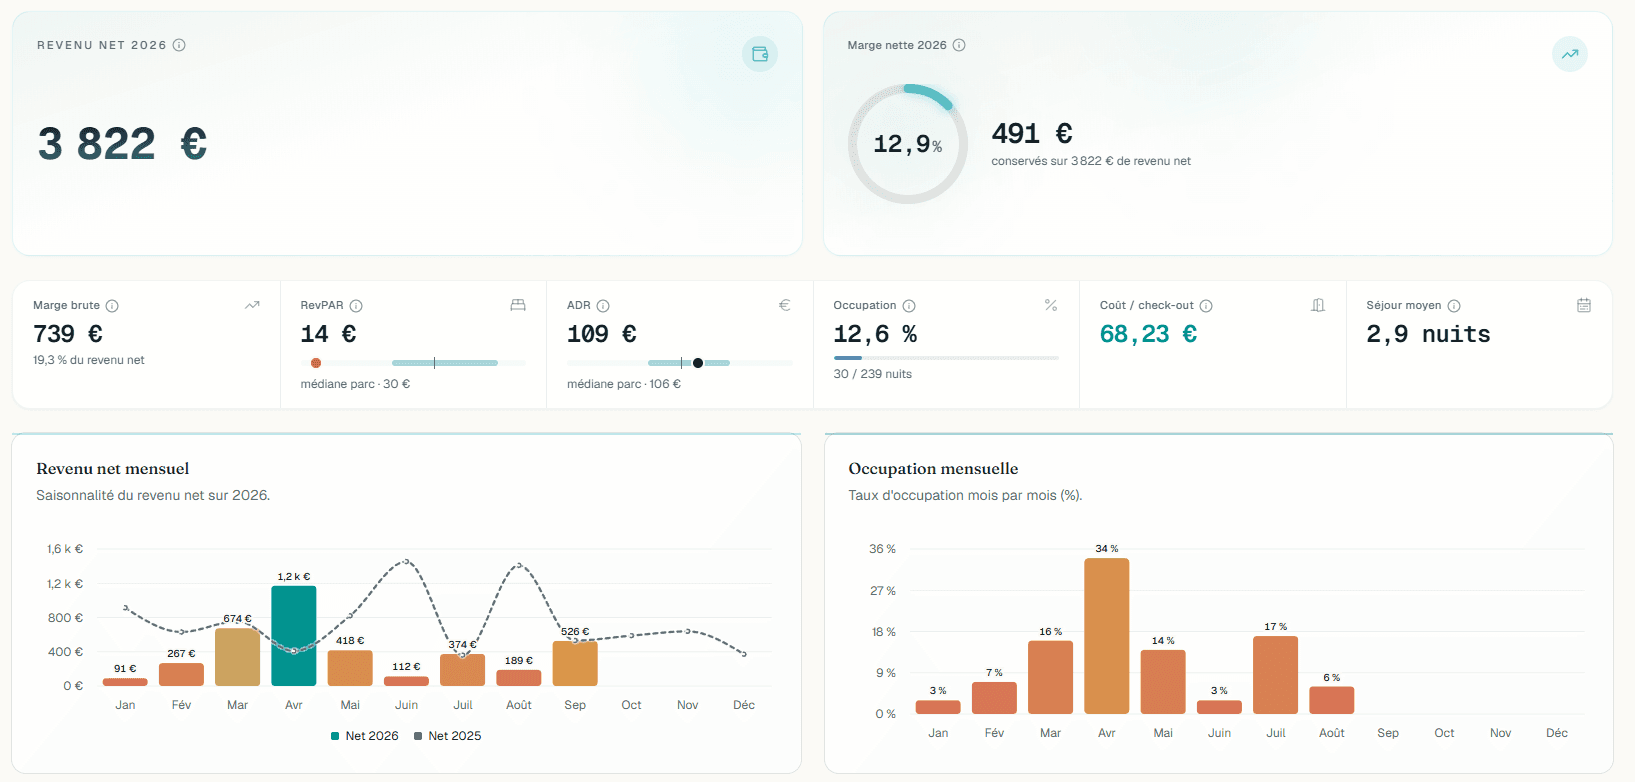Click the 'Occupation mensuelle' chart title
1635x782 pixels.
pyautogui.click(x=933, y=469)
